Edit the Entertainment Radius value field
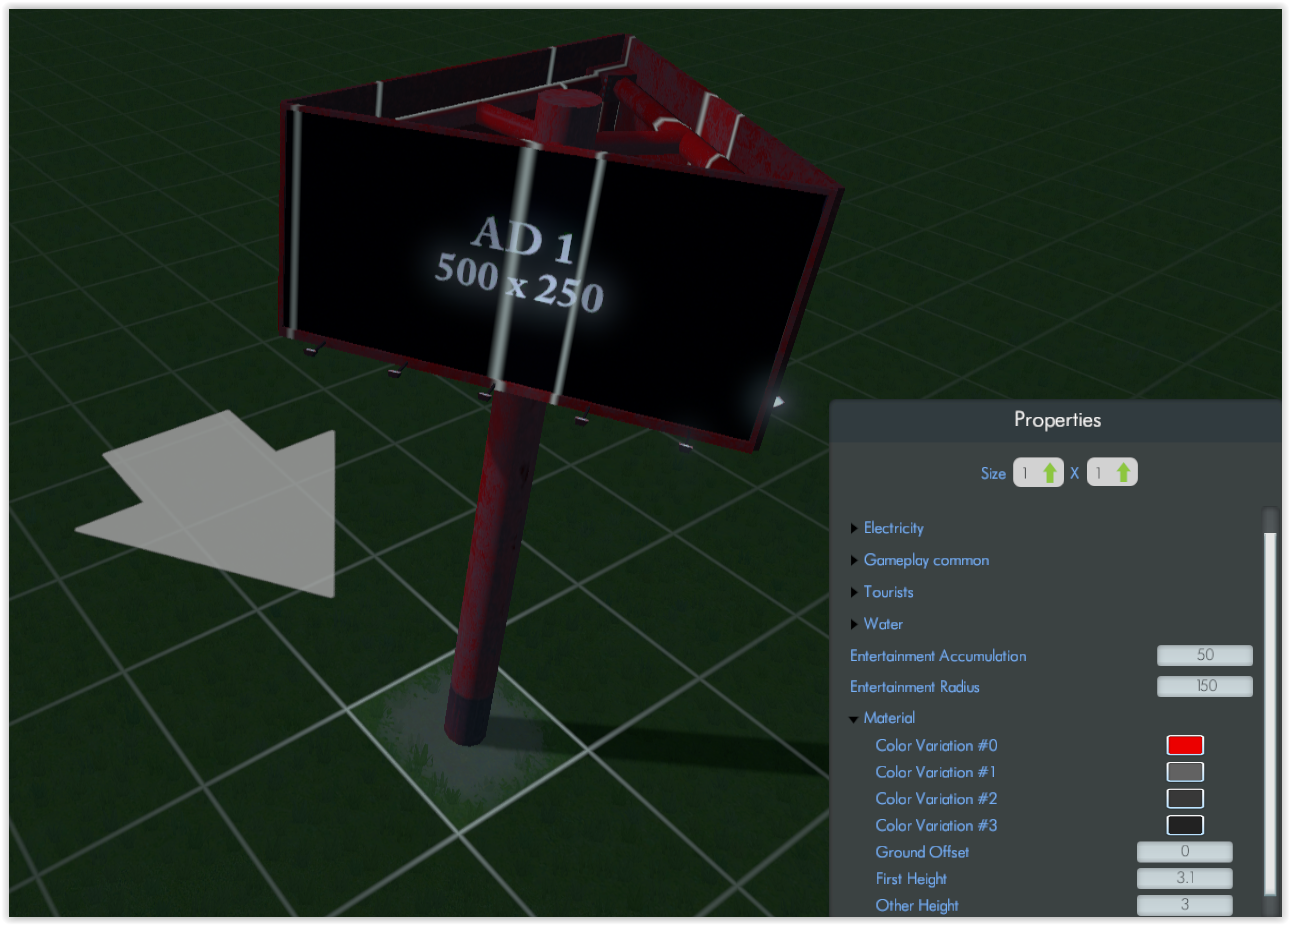The height and width of the screenshot is (925, 1290). 1204,686
